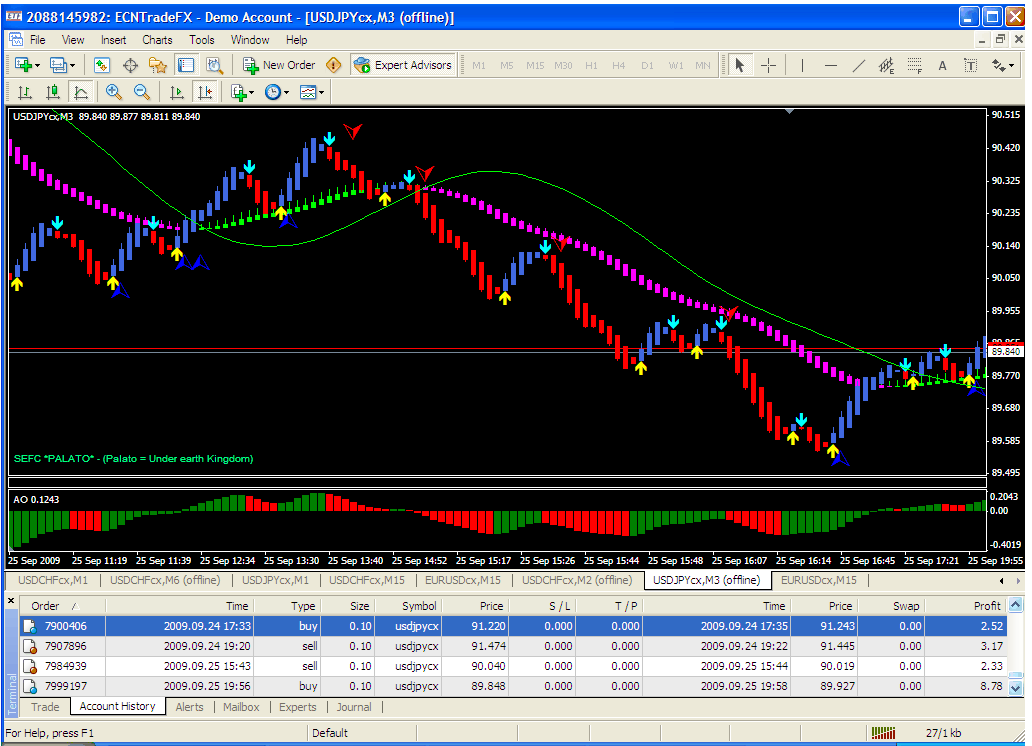Toggle the Terminal window button
The image size is (1032, 746).
(186, 65)
